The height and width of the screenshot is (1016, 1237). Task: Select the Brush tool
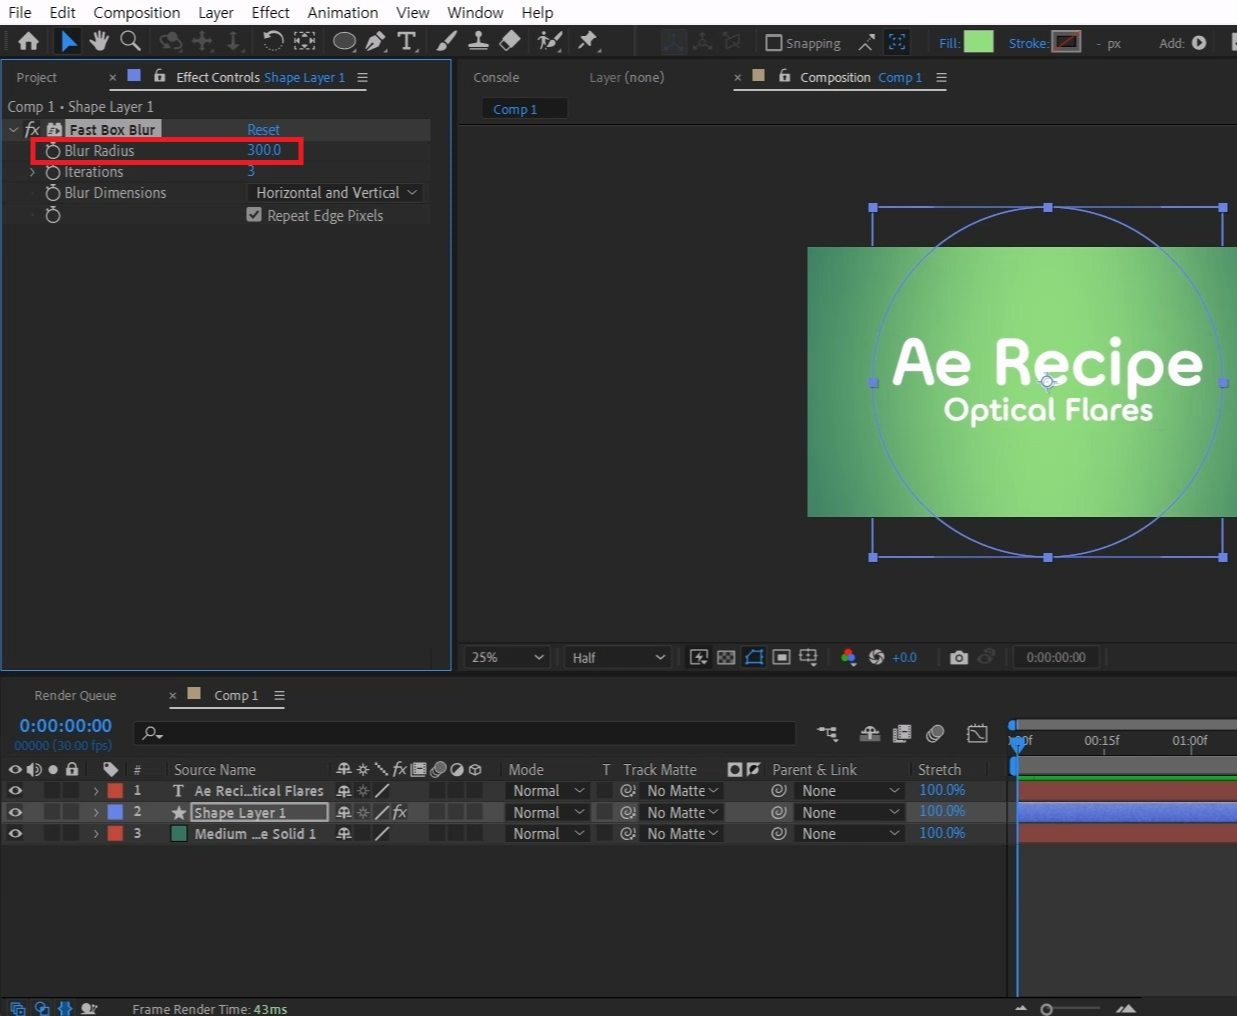pyautogui.click(x=447, y=41)
